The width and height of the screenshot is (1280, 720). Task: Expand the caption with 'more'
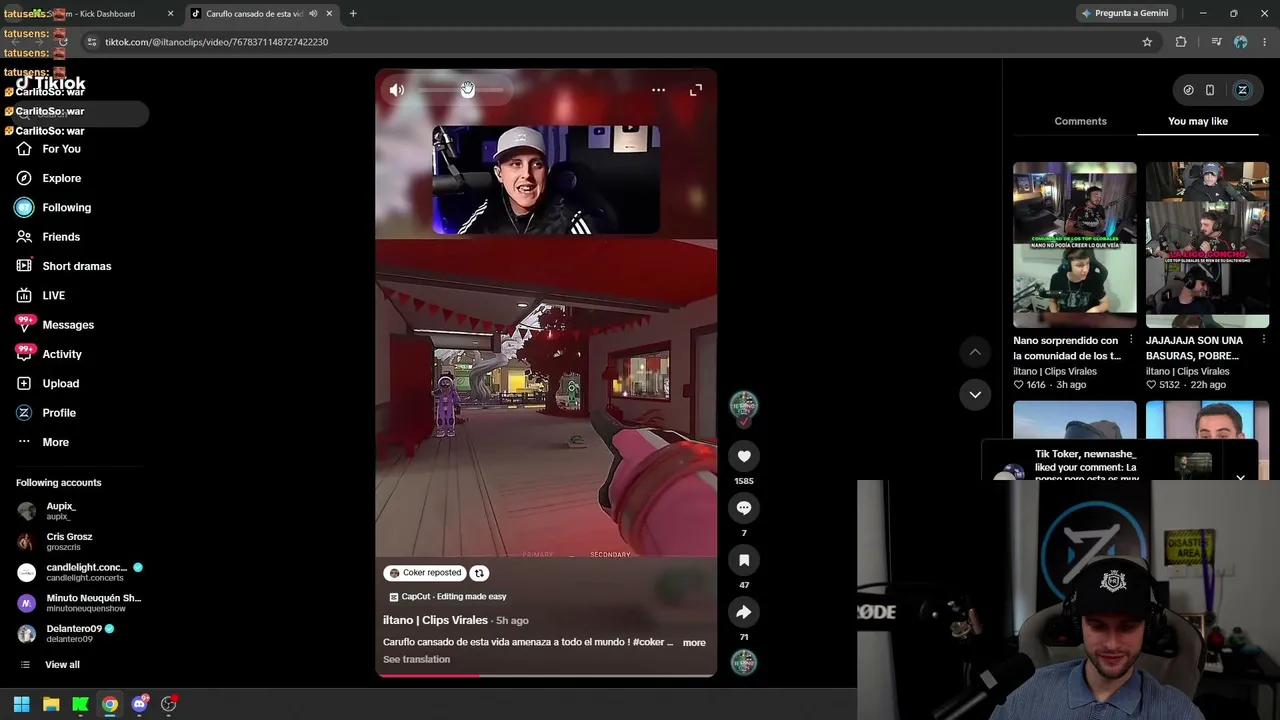(694, 643)
